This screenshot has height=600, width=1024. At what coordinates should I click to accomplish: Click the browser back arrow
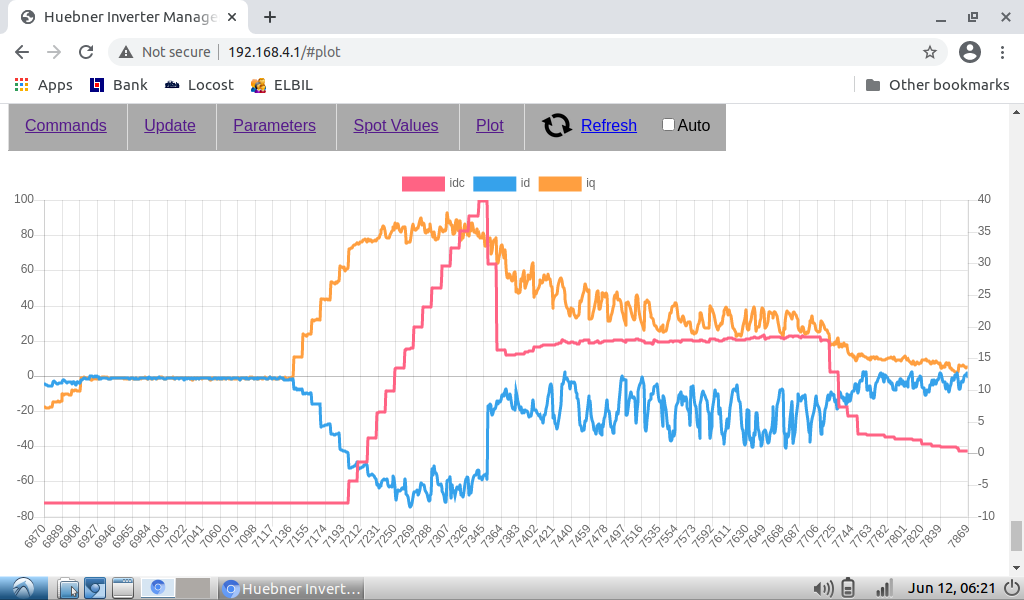point(22,52)
